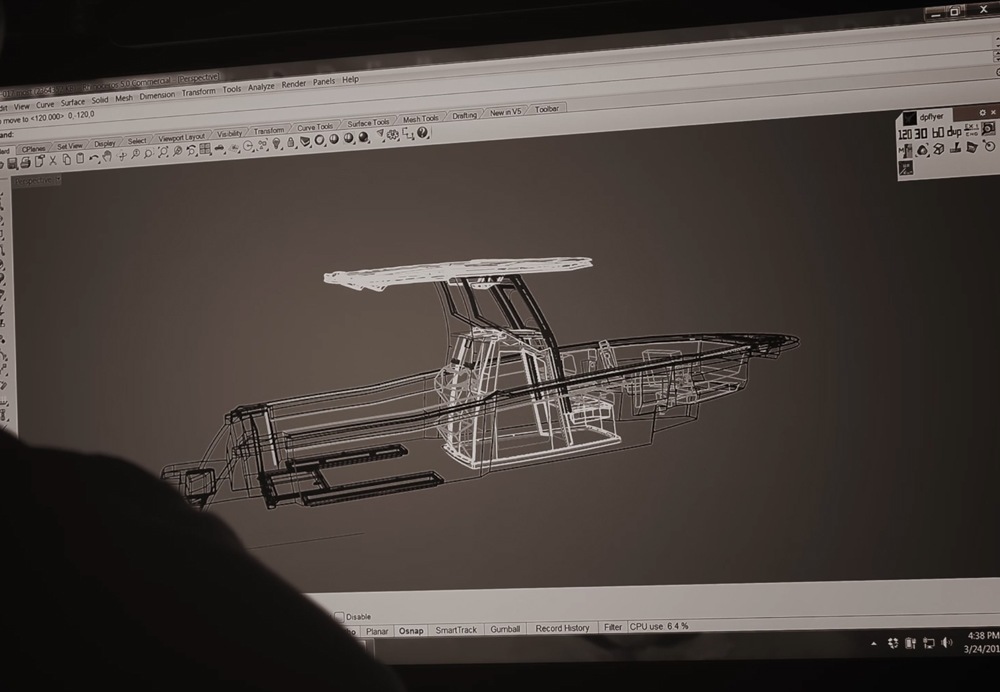Click the four-viewport layout icon
The width and height of the screenshot is (1000, 692).
tap(205, 149)
